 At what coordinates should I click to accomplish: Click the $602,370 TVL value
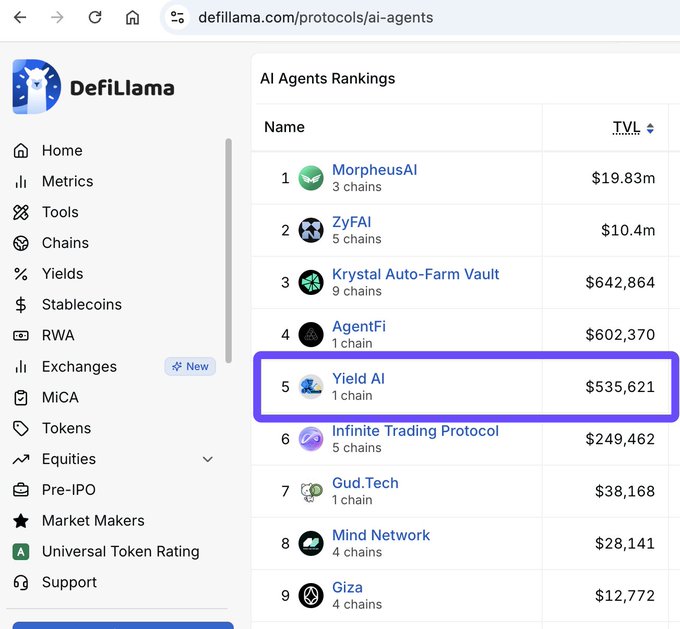coord(620,334)
